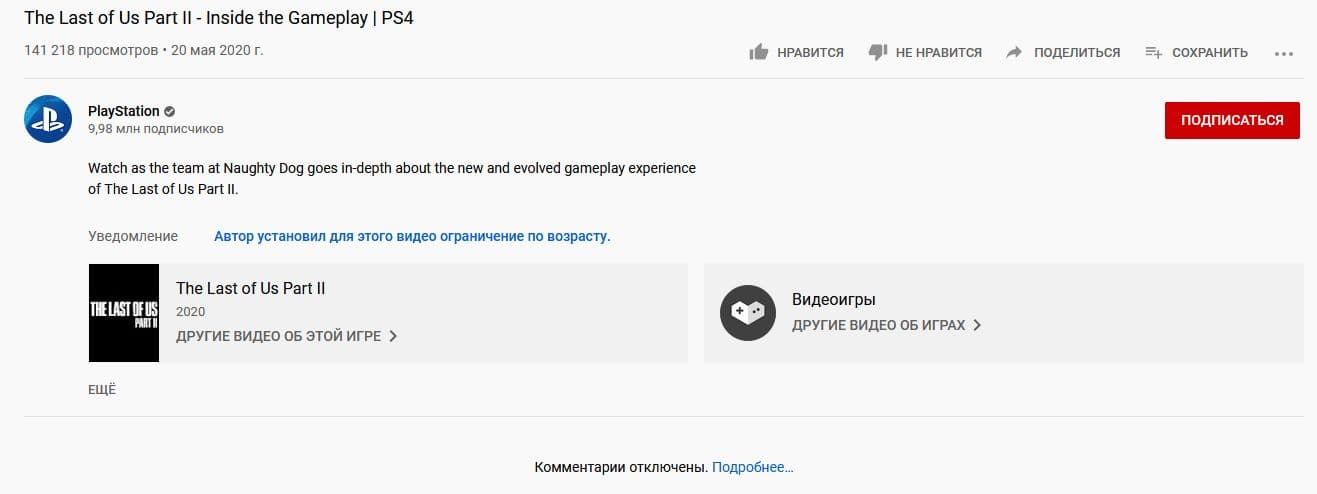Click The Last of Us Part II thumbnail
Viewport: 1317px width, 494px height.
pyautogui.click(x=124, y=313)
